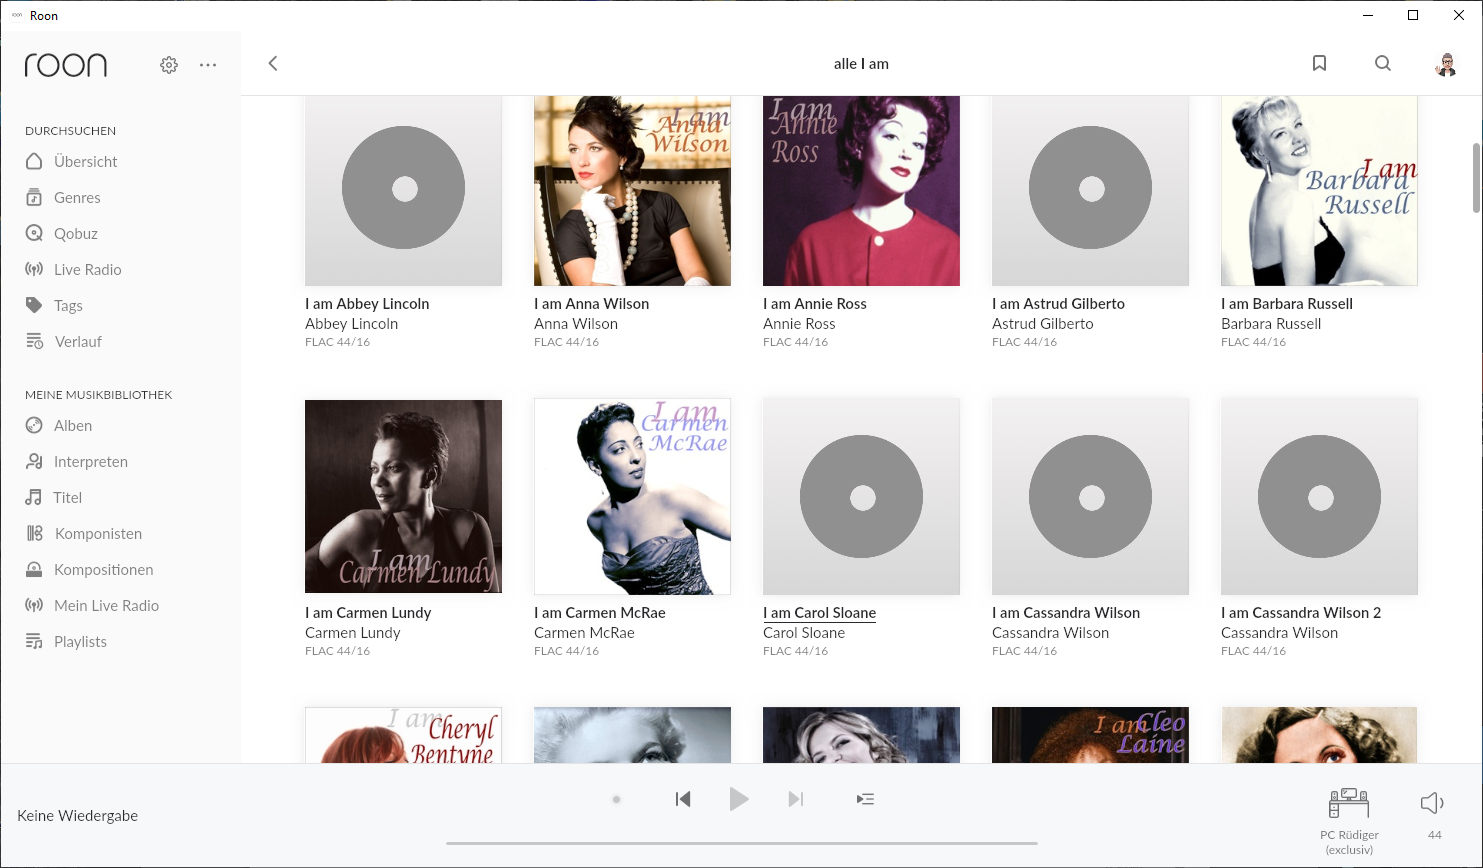Image resolution: width=1483 pixels, height=868 pixels.
Task: Open artist Astrud Gilberto link
Action: point(1042,324)
